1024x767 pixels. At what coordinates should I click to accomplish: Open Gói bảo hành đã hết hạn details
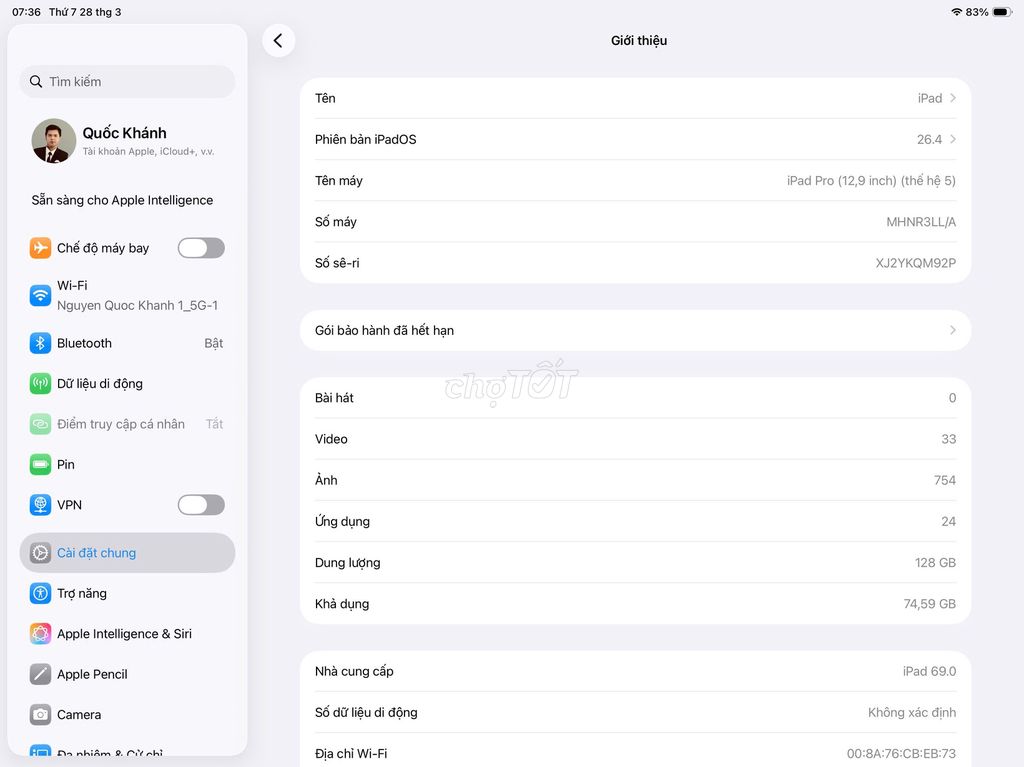(630, 330)
